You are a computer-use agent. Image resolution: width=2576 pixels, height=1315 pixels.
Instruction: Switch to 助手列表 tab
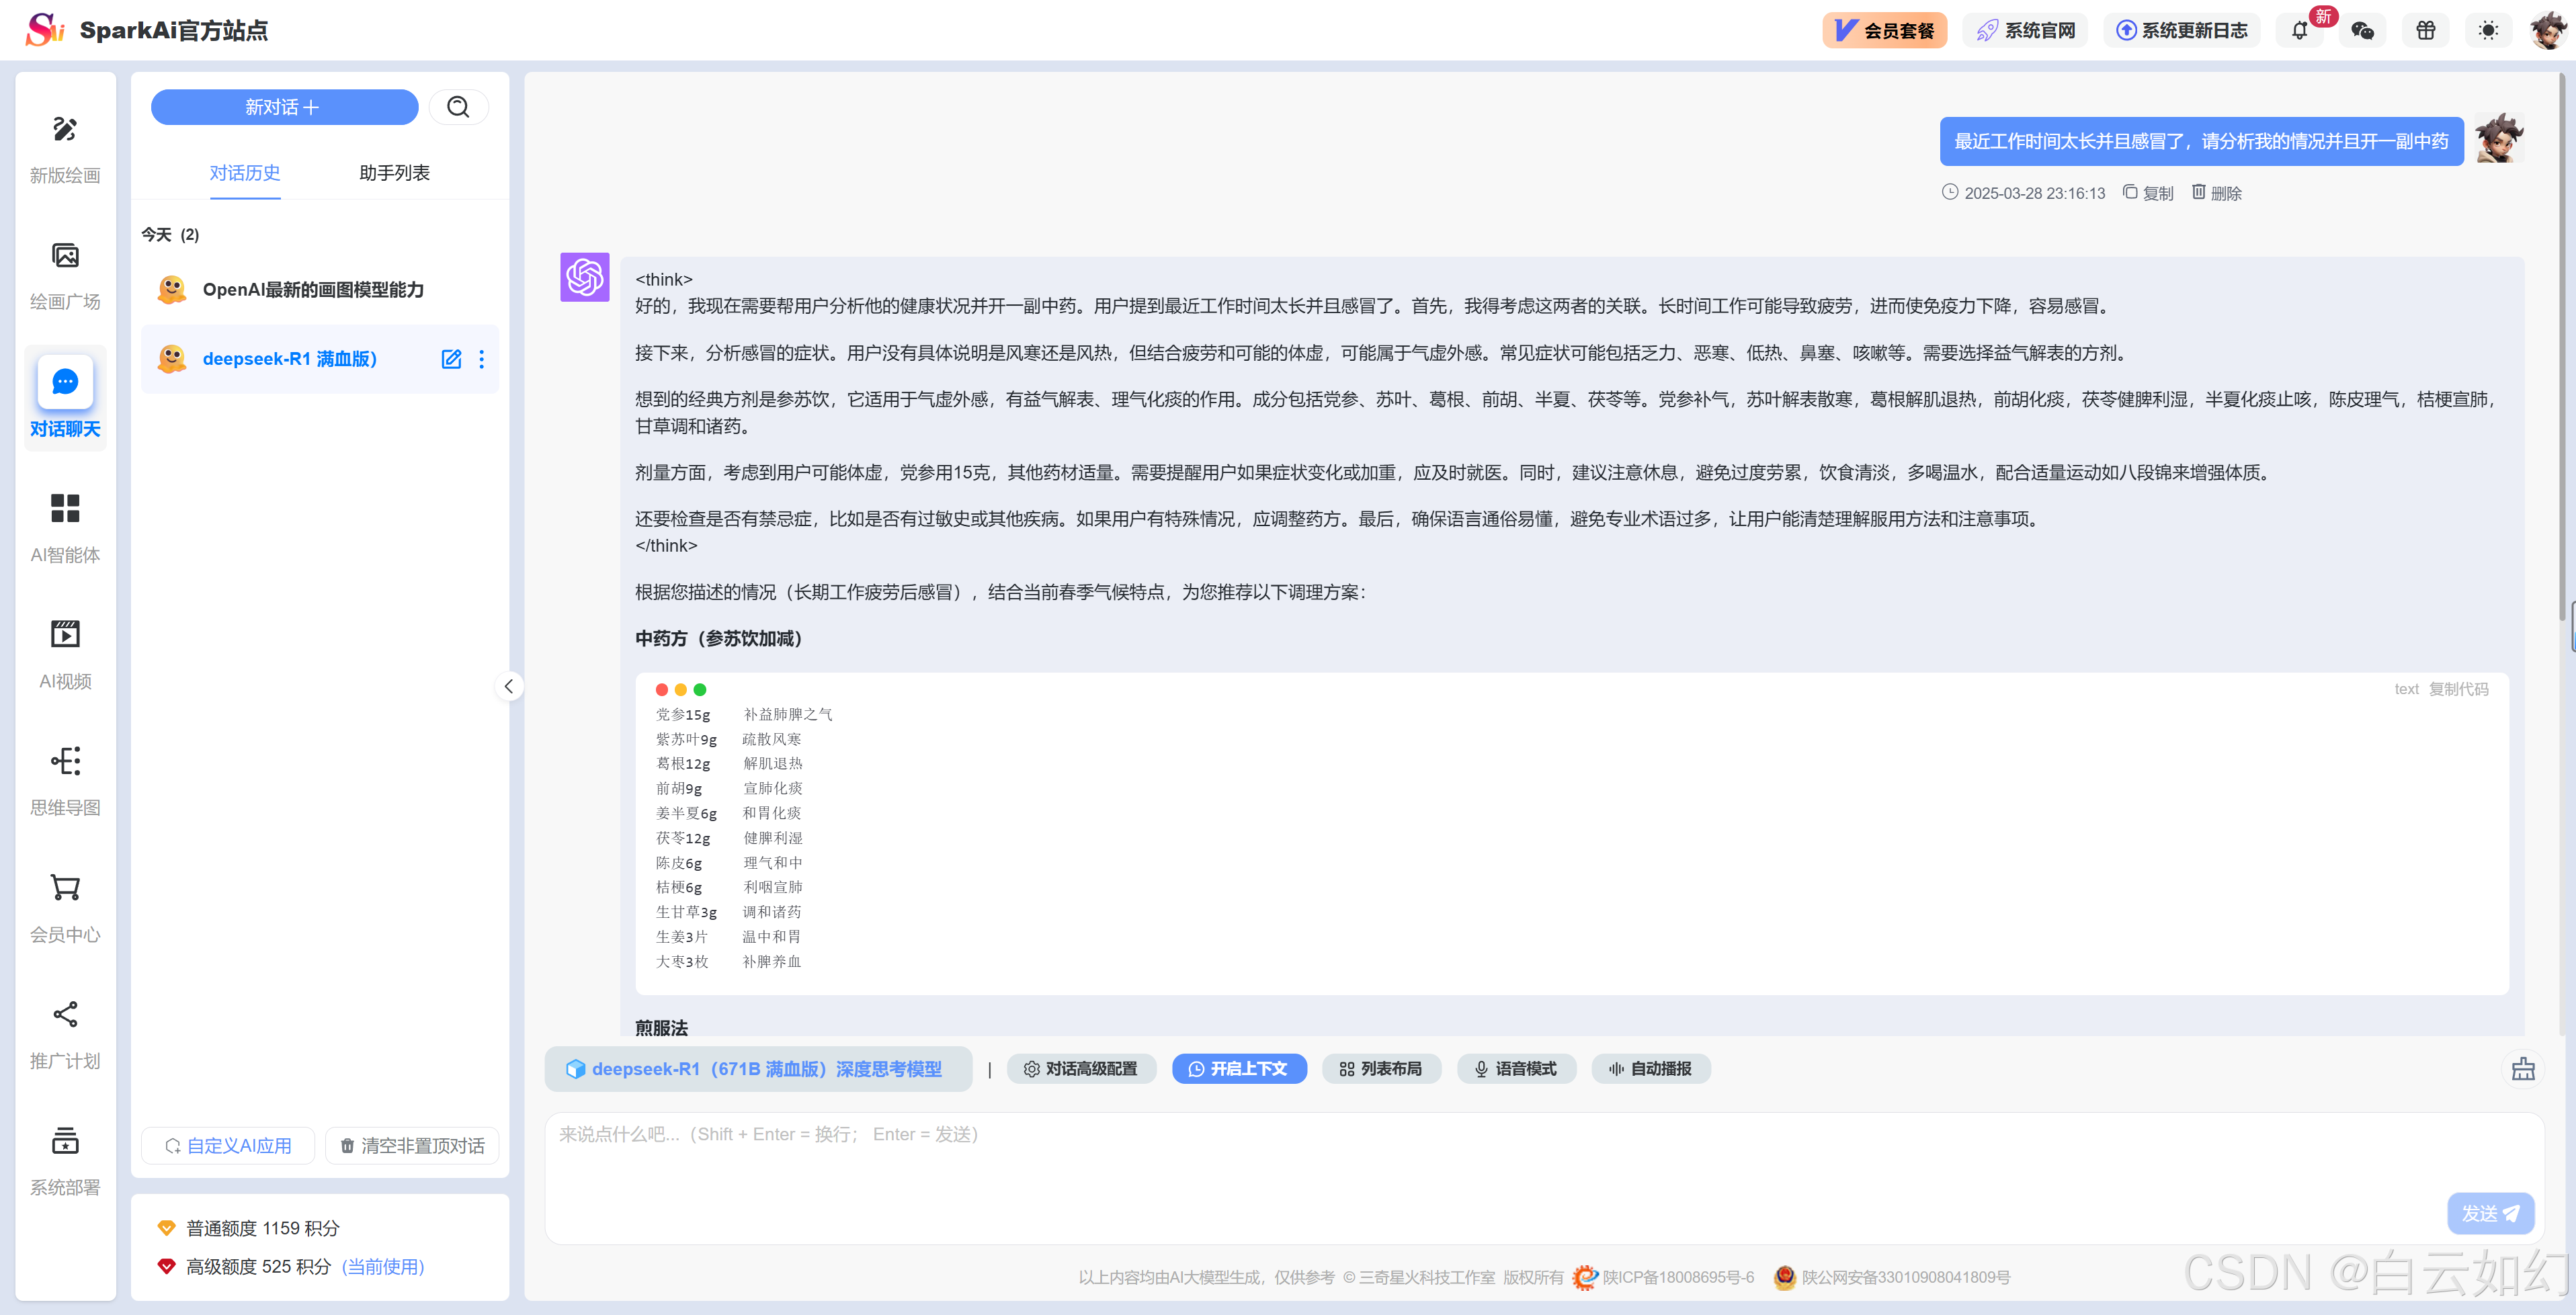[x=394, y=173]
